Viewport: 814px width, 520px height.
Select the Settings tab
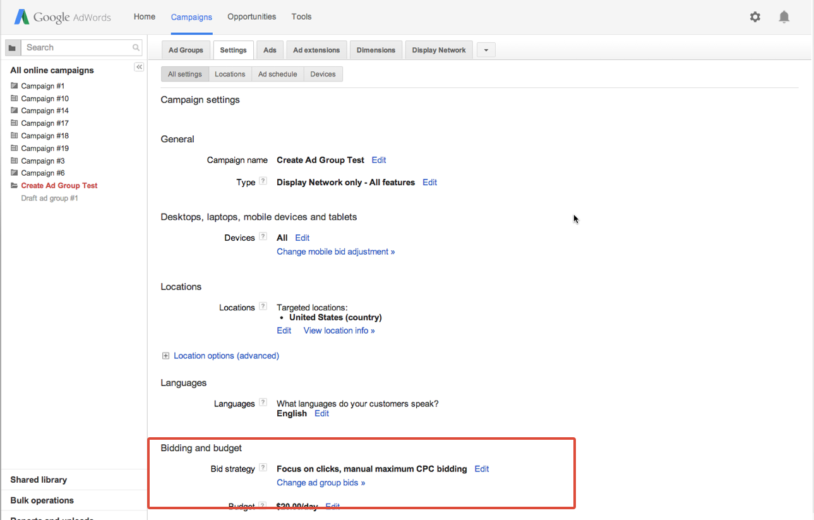tap(233, 50)
